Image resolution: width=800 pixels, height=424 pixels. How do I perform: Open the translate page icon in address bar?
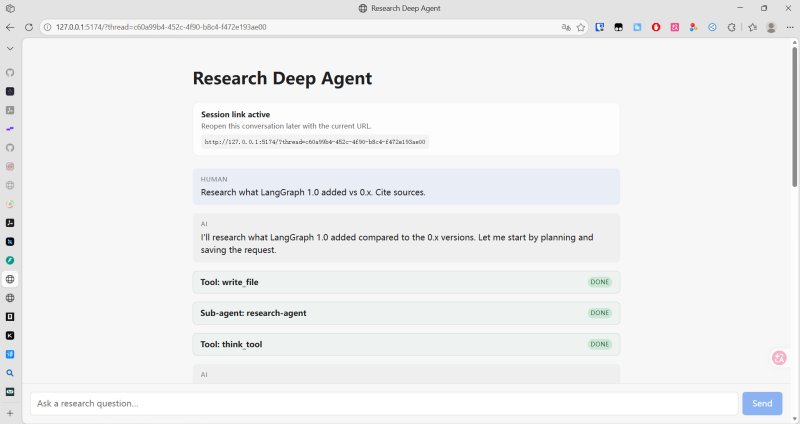point(566,27)
